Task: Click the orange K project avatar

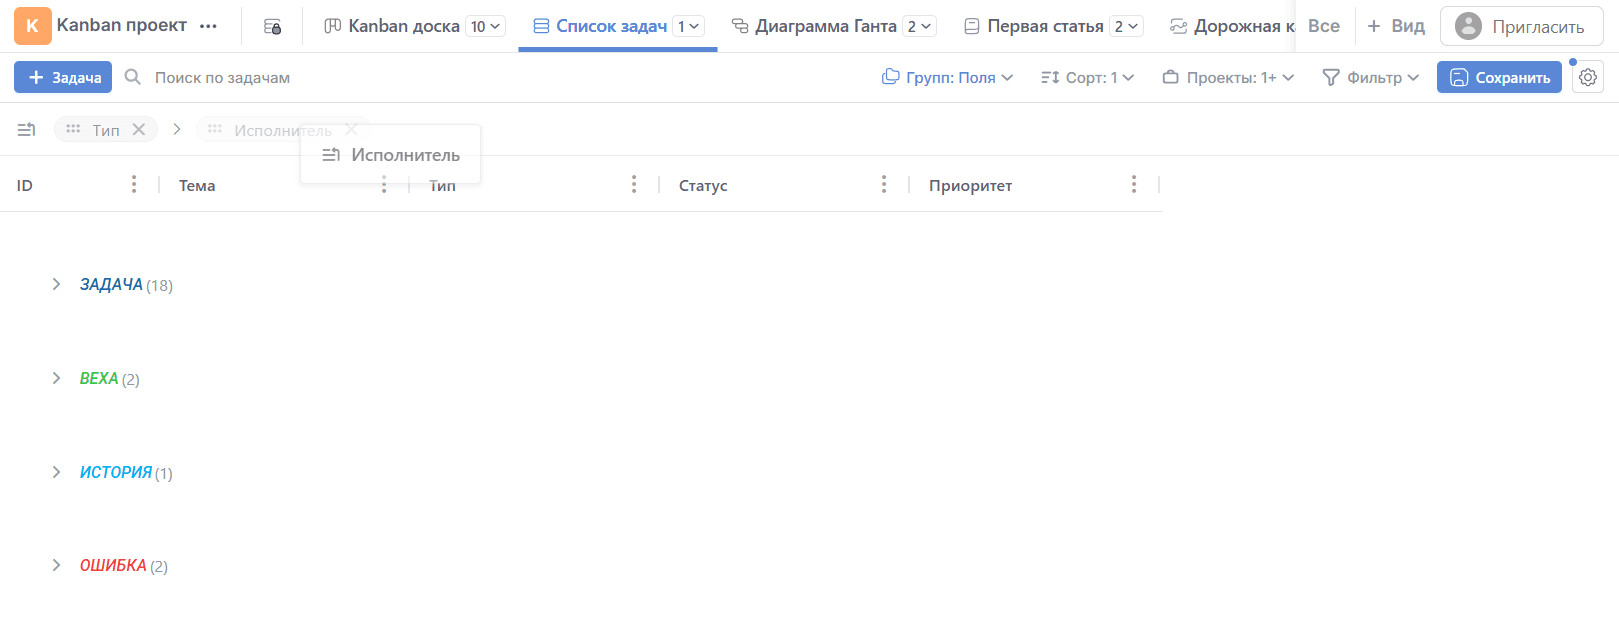Action: pos(32,26)
